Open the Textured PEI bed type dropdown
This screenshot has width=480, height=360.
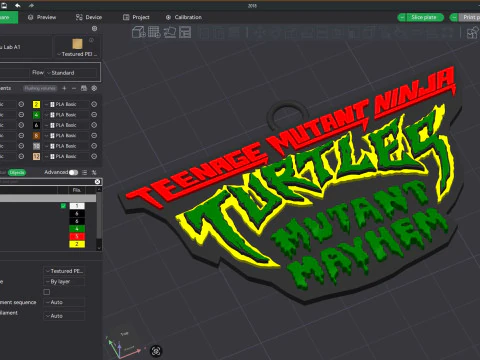pyautogui.click(x=77, y=54)
